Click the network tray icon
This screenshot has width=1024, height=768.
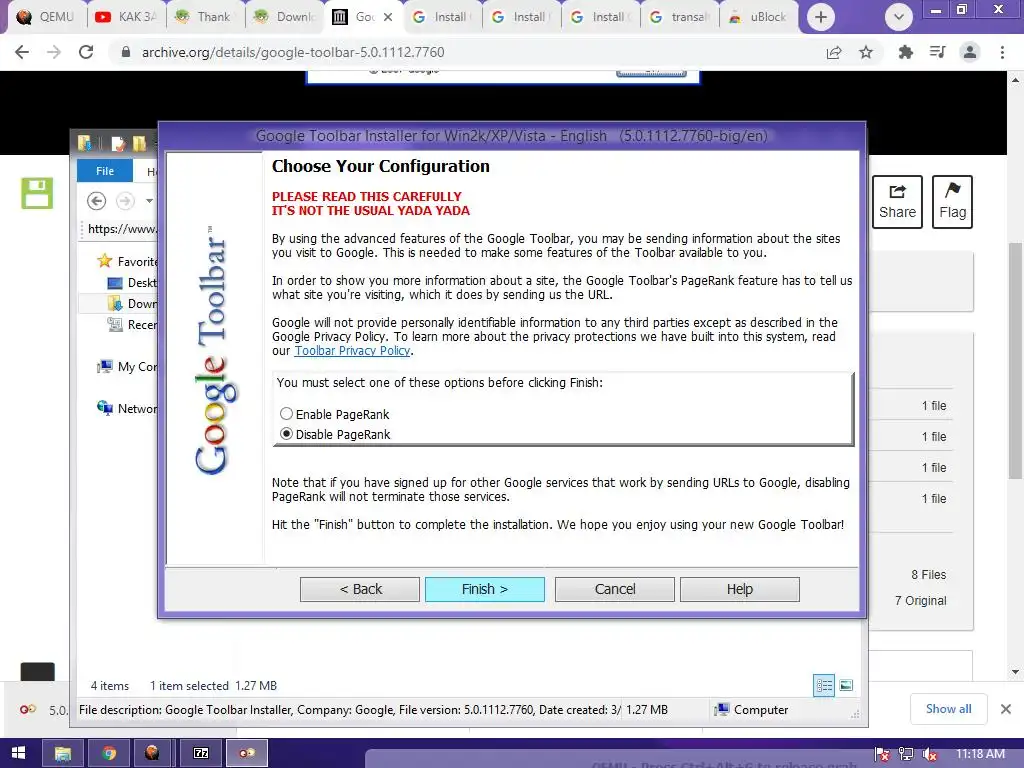click(x=906, y=754)
